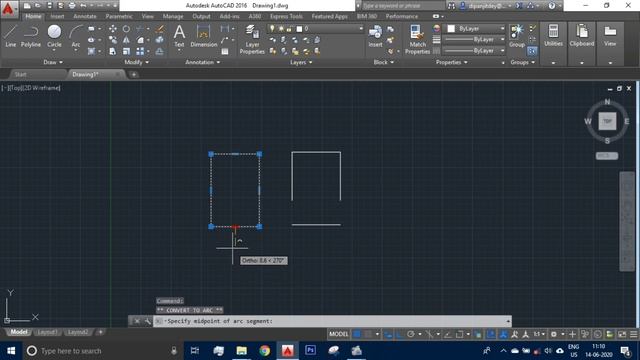The image size is (640, 360).
Task: Toggle Clean Screen in status bar
Action: pos(622,334)
